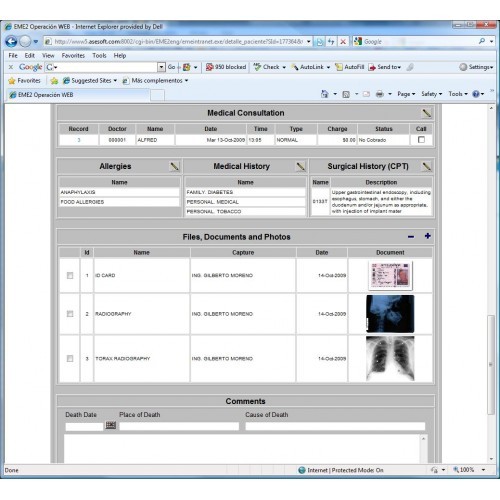The width and height of the screenshot is (500, 500).
Task: Go back with browser Back arrow
Action: click(11, 42)
